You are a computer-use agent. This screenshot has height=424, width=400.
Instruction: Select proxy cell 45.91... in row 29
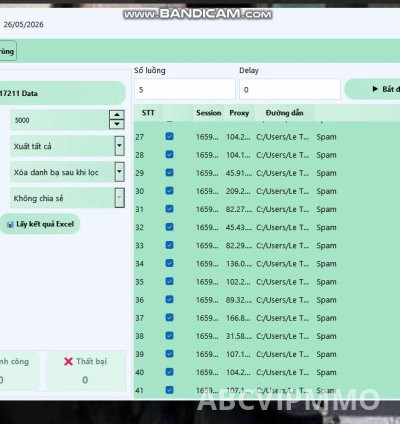[239, 173]
